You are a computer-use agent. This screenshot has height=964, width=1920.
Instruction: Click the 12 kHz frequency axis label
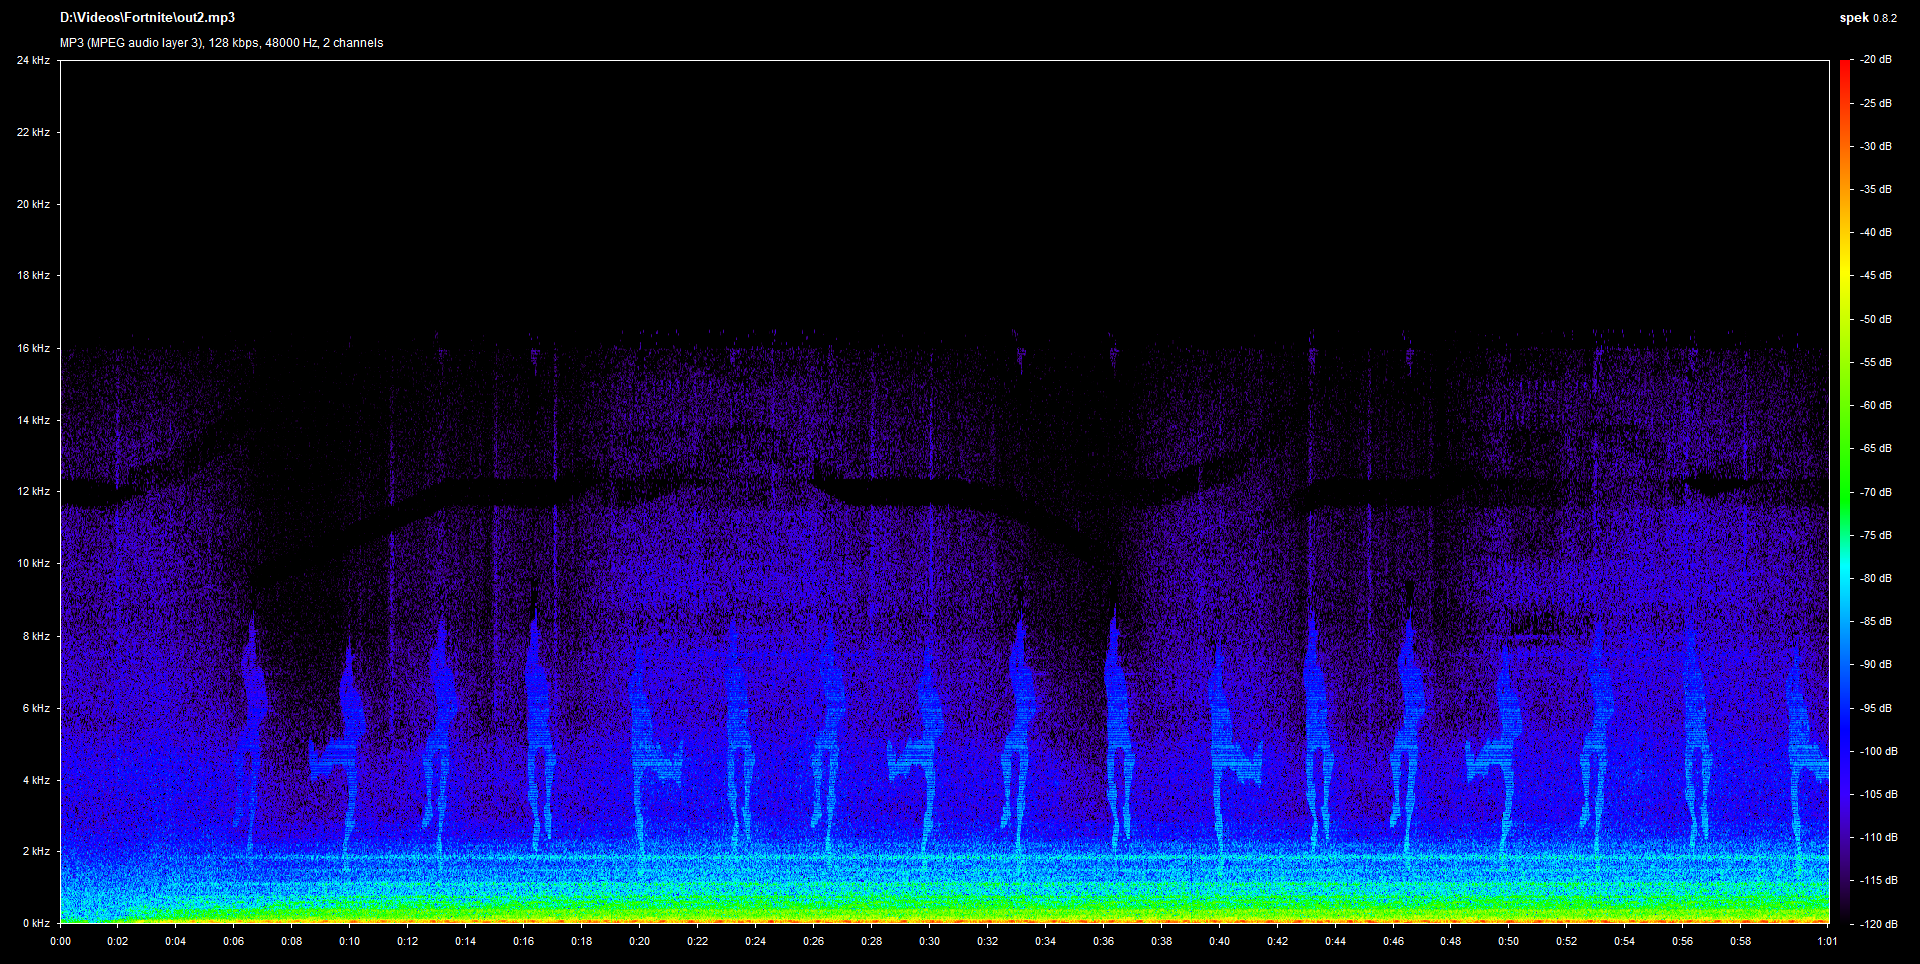(x=33, y=492)
